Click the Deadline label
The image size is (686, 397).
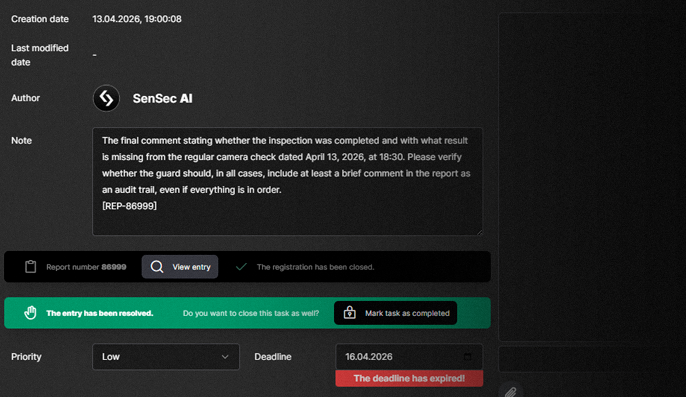273,357
